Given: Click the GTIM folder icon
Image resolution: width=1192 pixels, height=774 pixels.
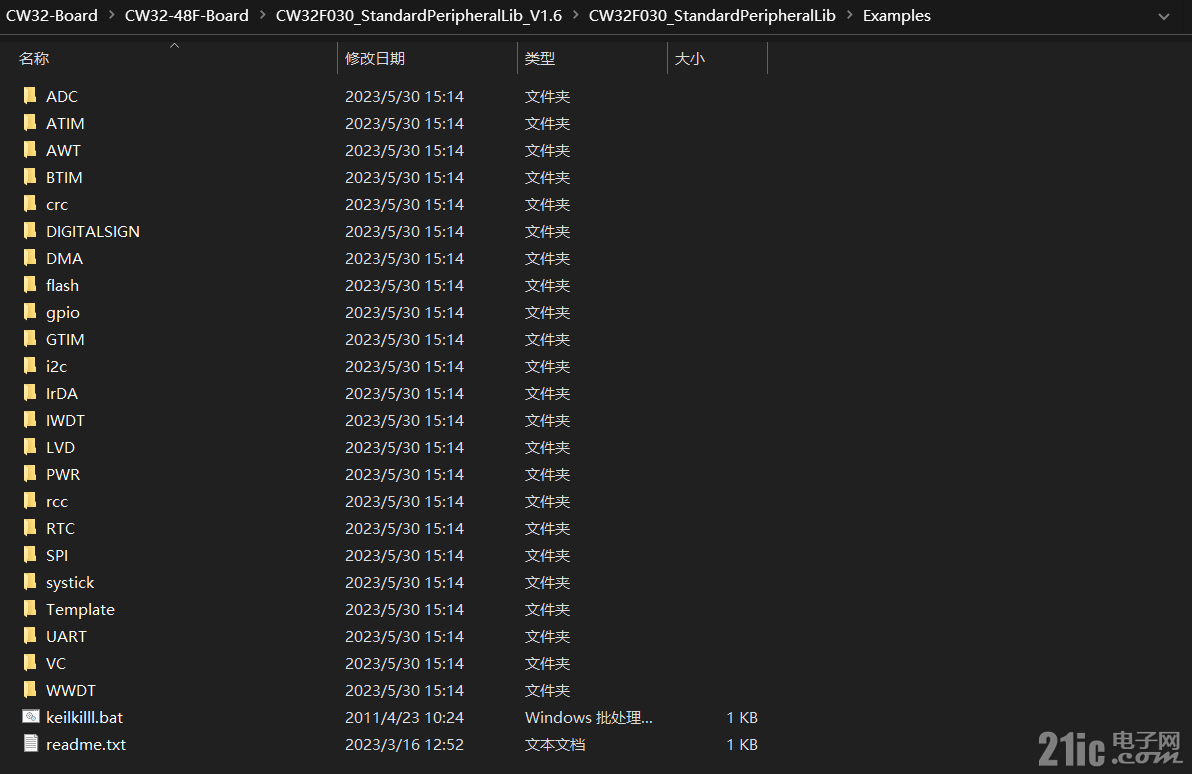Looking at the screenshot, I should click(x=30, y=339).
